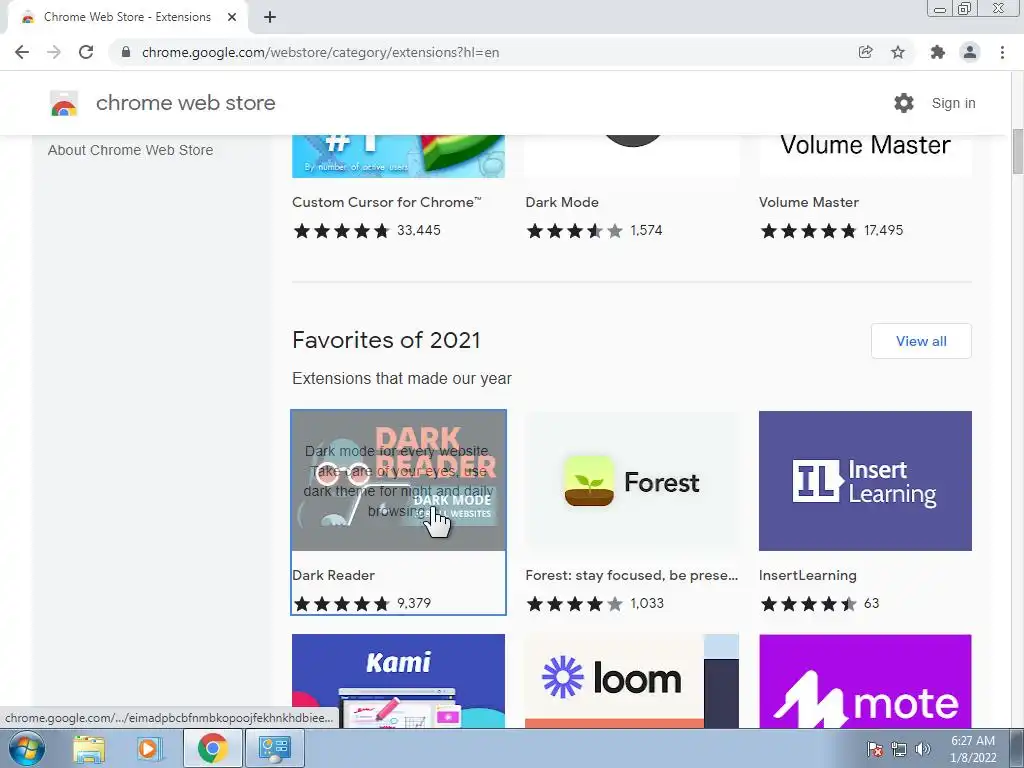
Task: Open the control panel taskbar icon
Action: pyautogui.click(x=274, y=748)
